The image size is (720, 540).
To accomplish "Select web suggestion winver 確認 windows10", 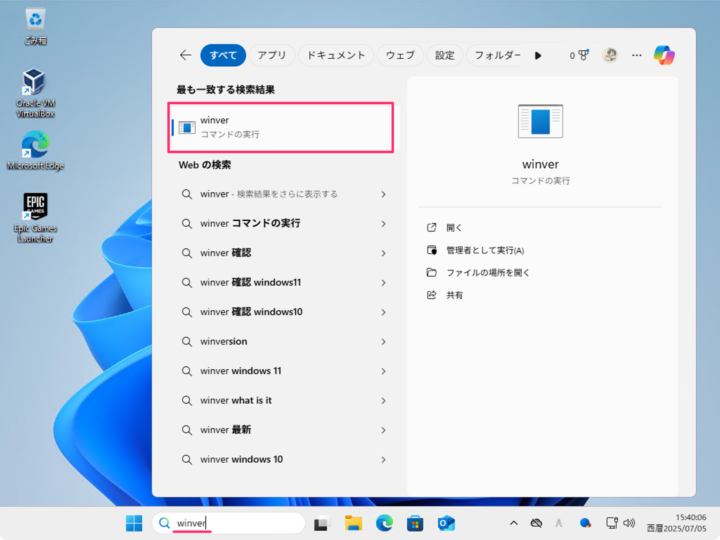I will (283, 312).
